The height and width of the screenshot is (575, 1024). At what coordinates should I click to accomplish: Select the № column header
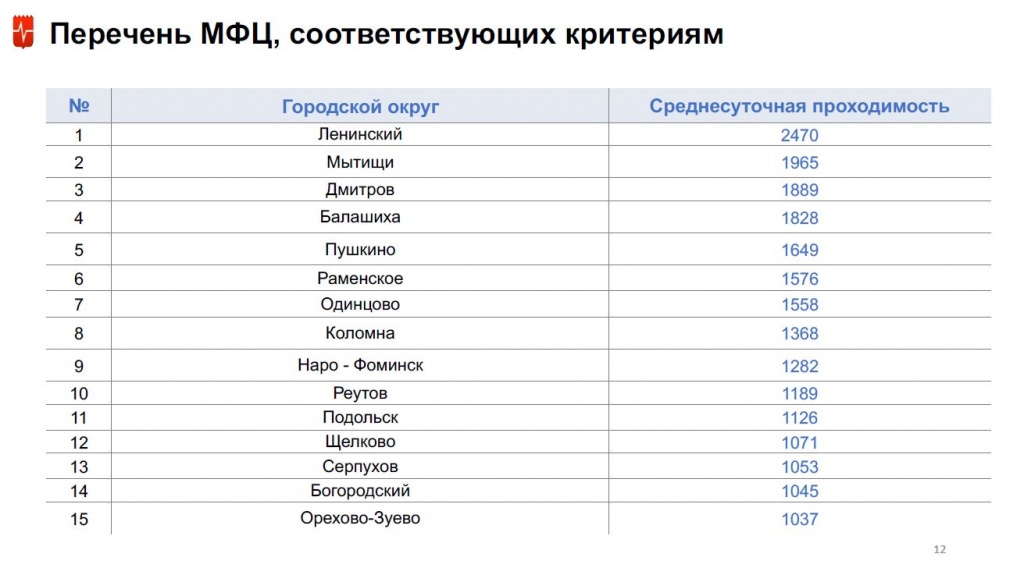pos(79,105)
